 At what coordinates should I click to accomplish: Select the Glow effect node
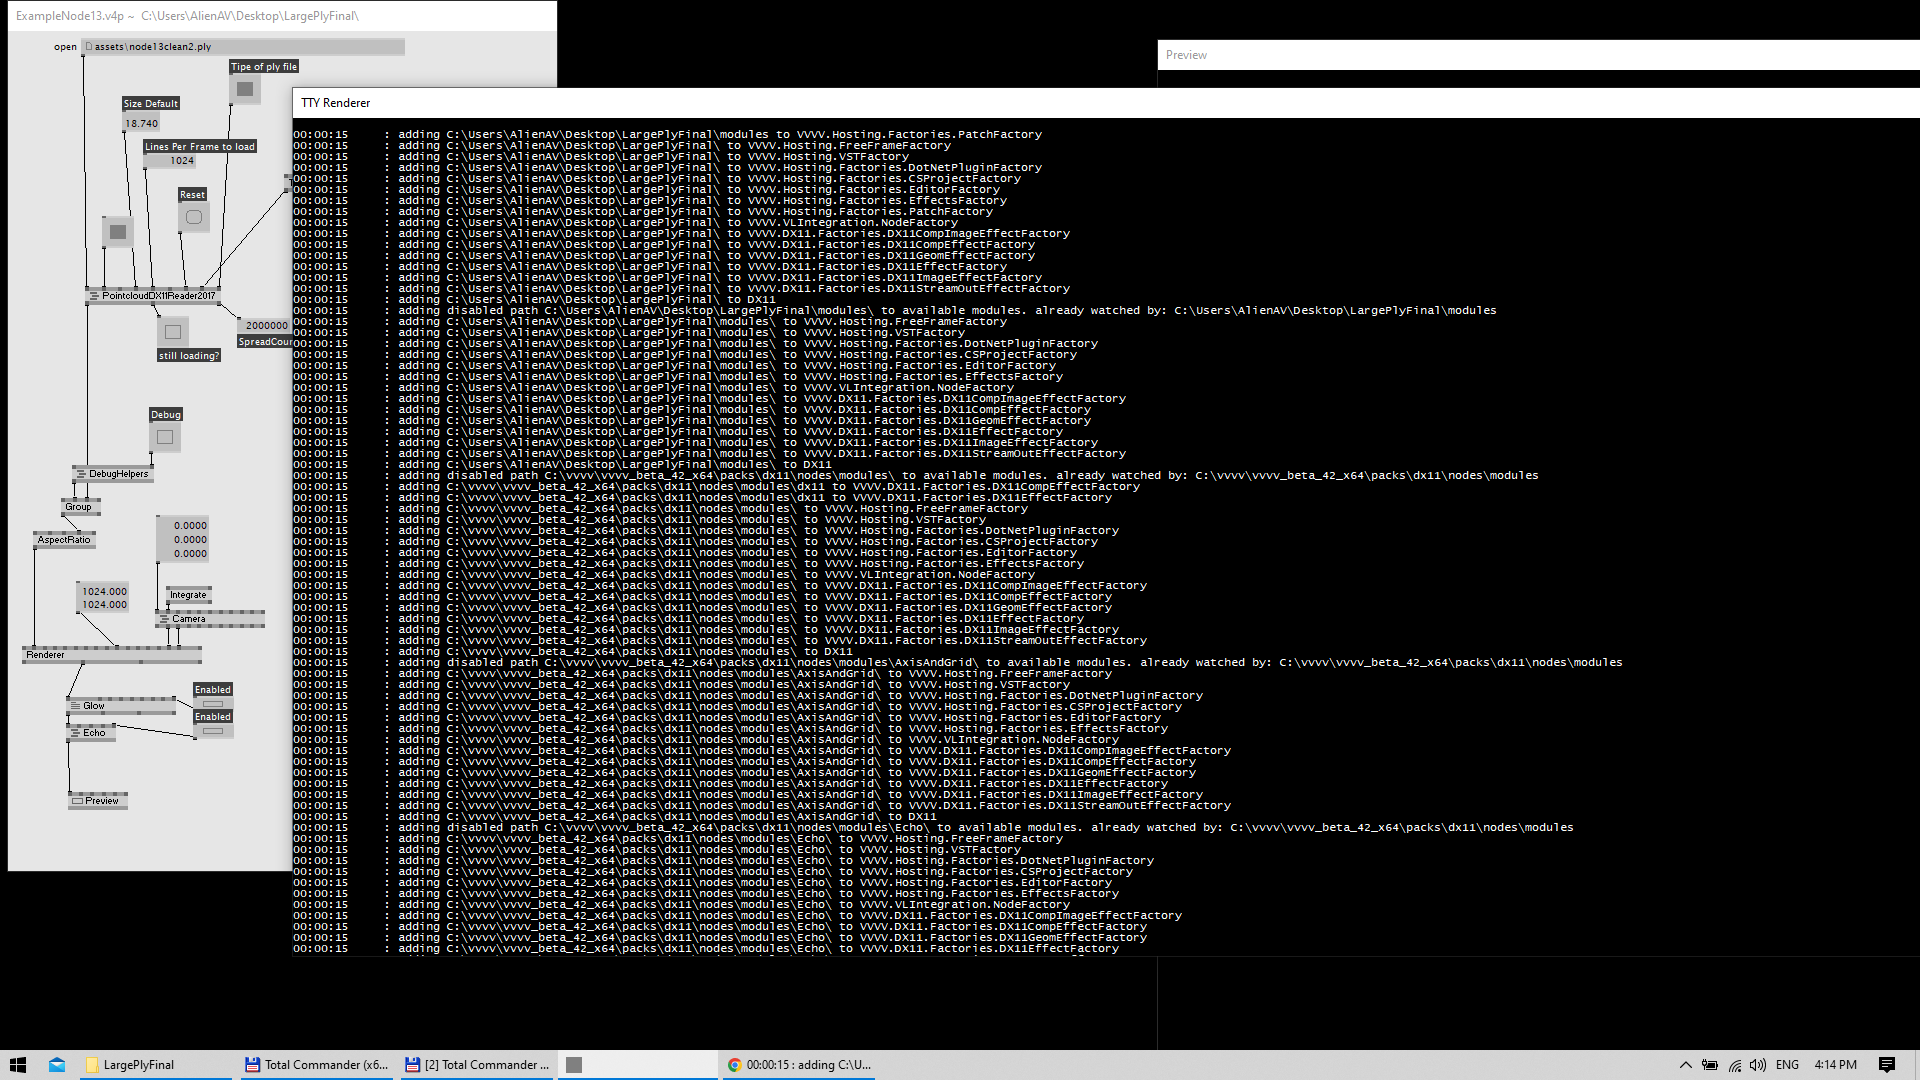tap(121, 706)
